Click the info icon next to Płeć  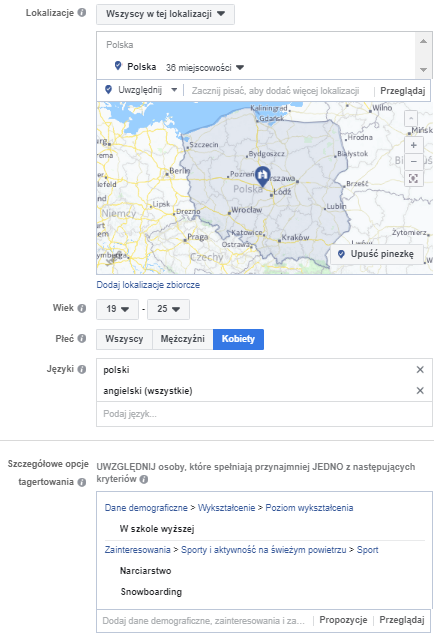(82, 339)
